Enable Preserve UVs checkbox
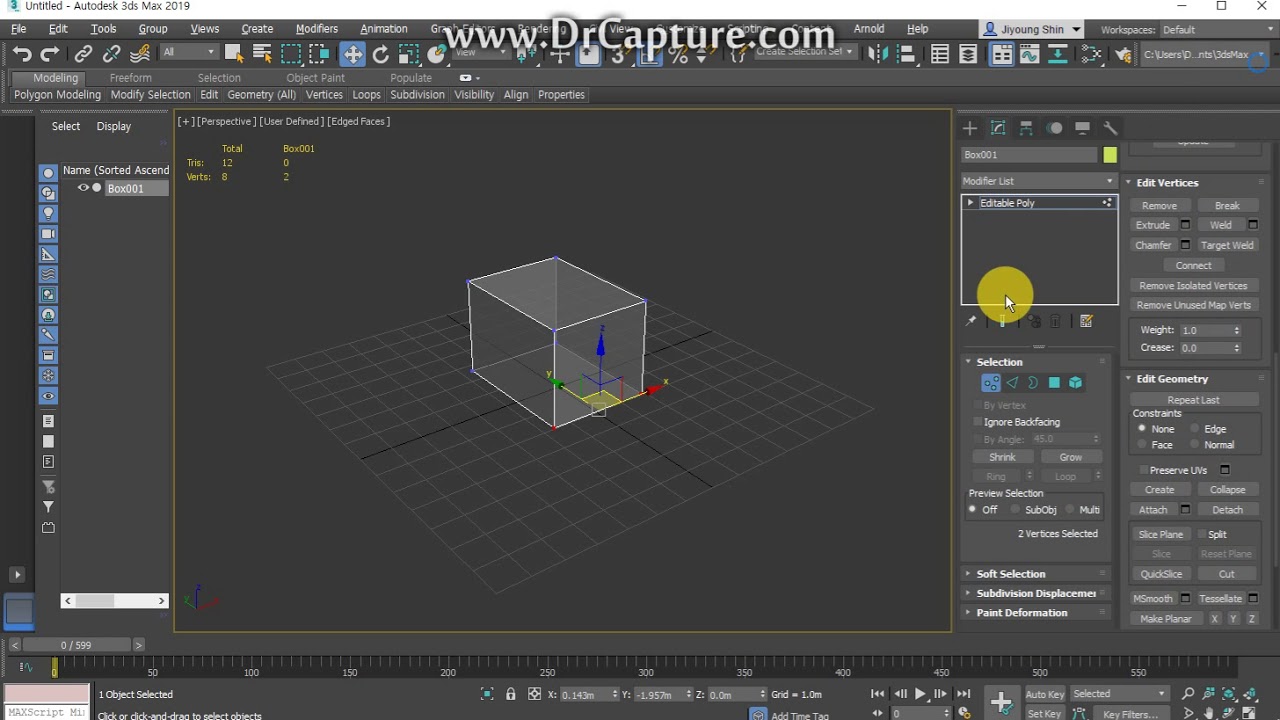Screen dimensions: 1280x720 point(1144,470)
